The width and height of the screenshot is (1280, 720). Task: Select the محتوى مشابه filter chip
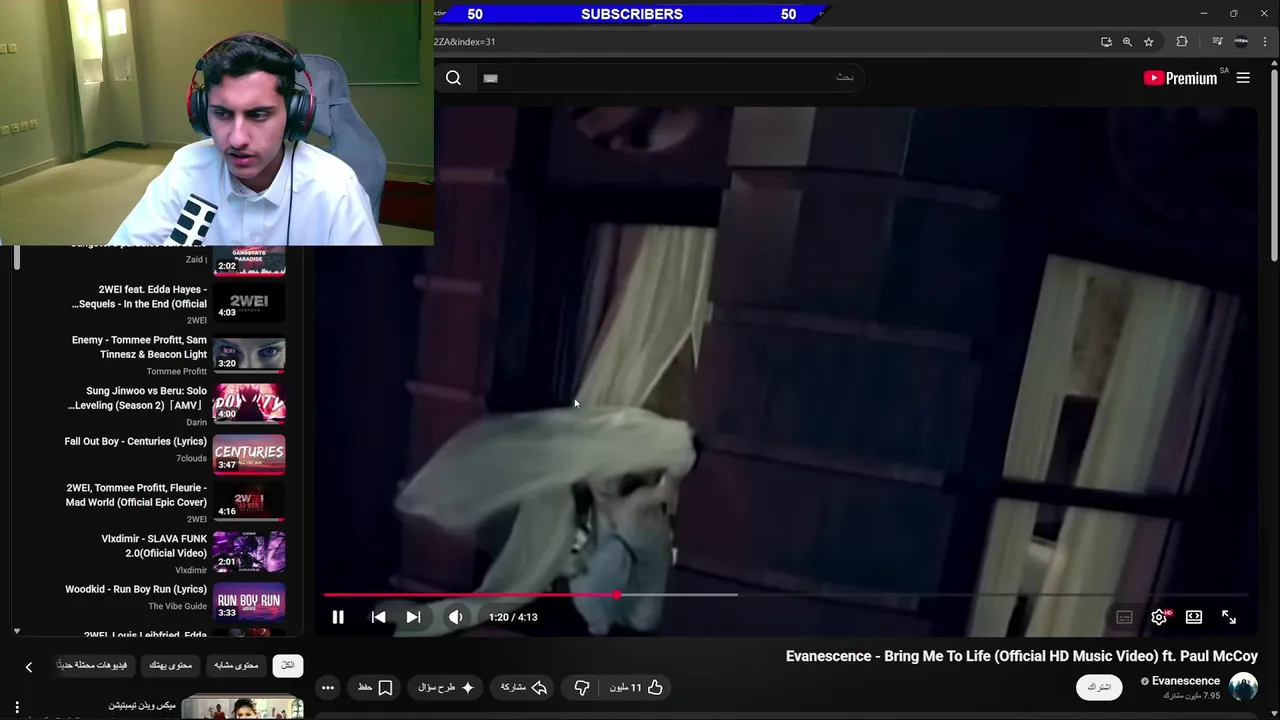tap(236, 665)
